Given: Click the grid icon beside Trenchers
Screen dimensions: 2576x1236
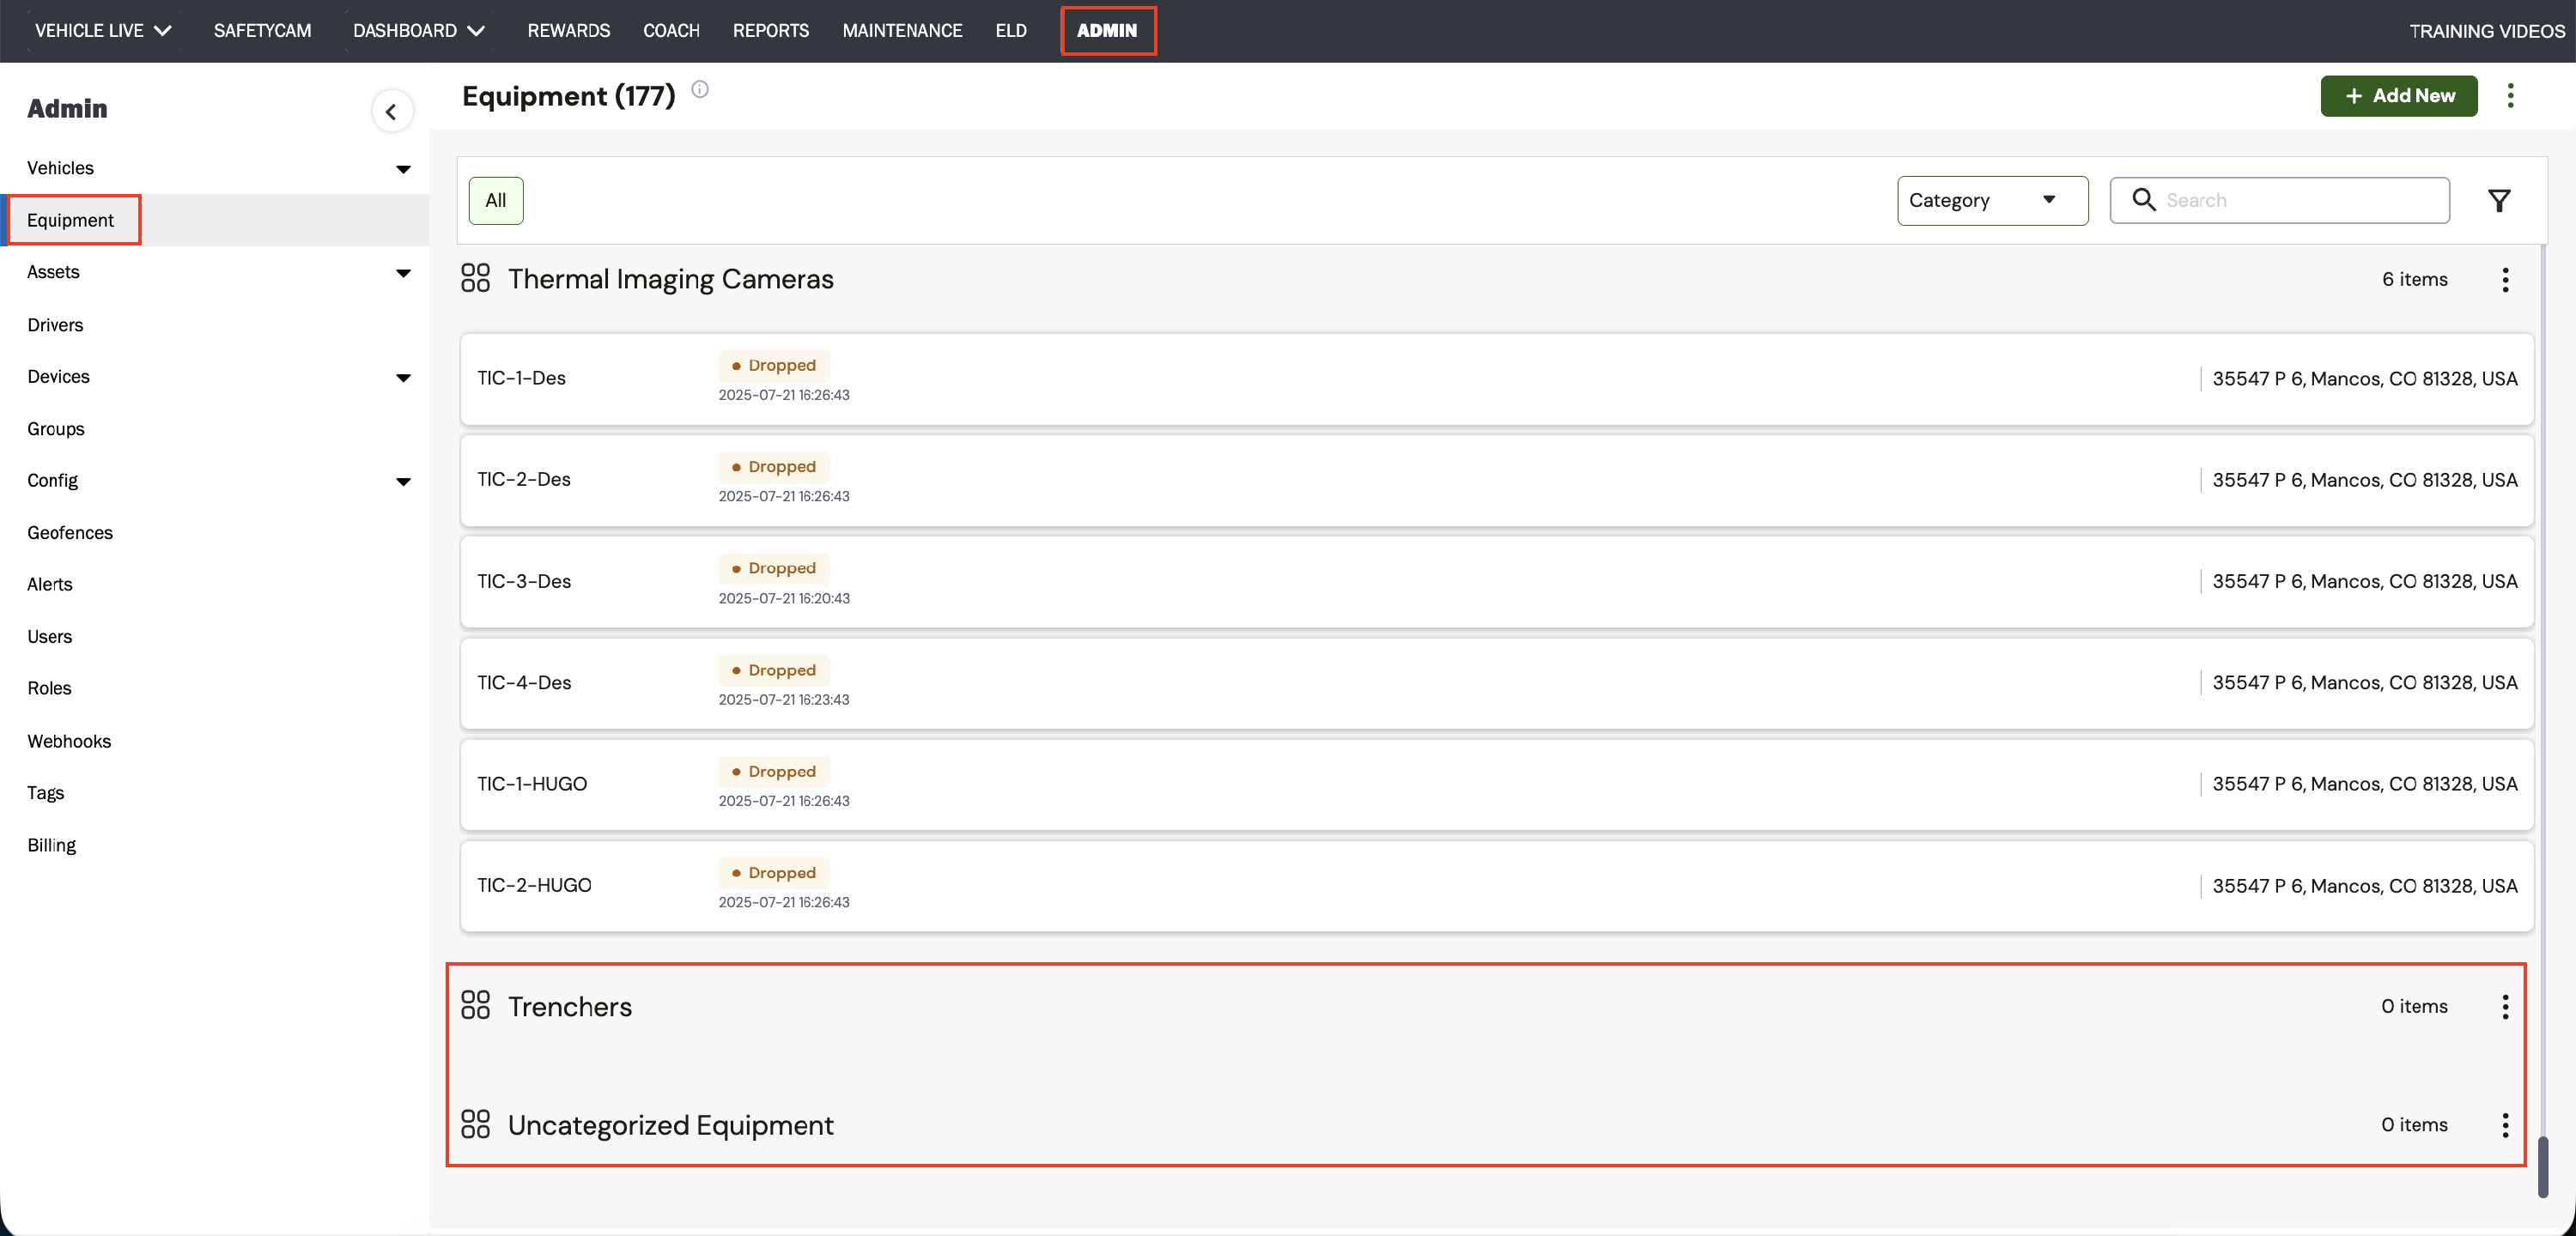Looking at the screenshot, I should coord(475,1005).
